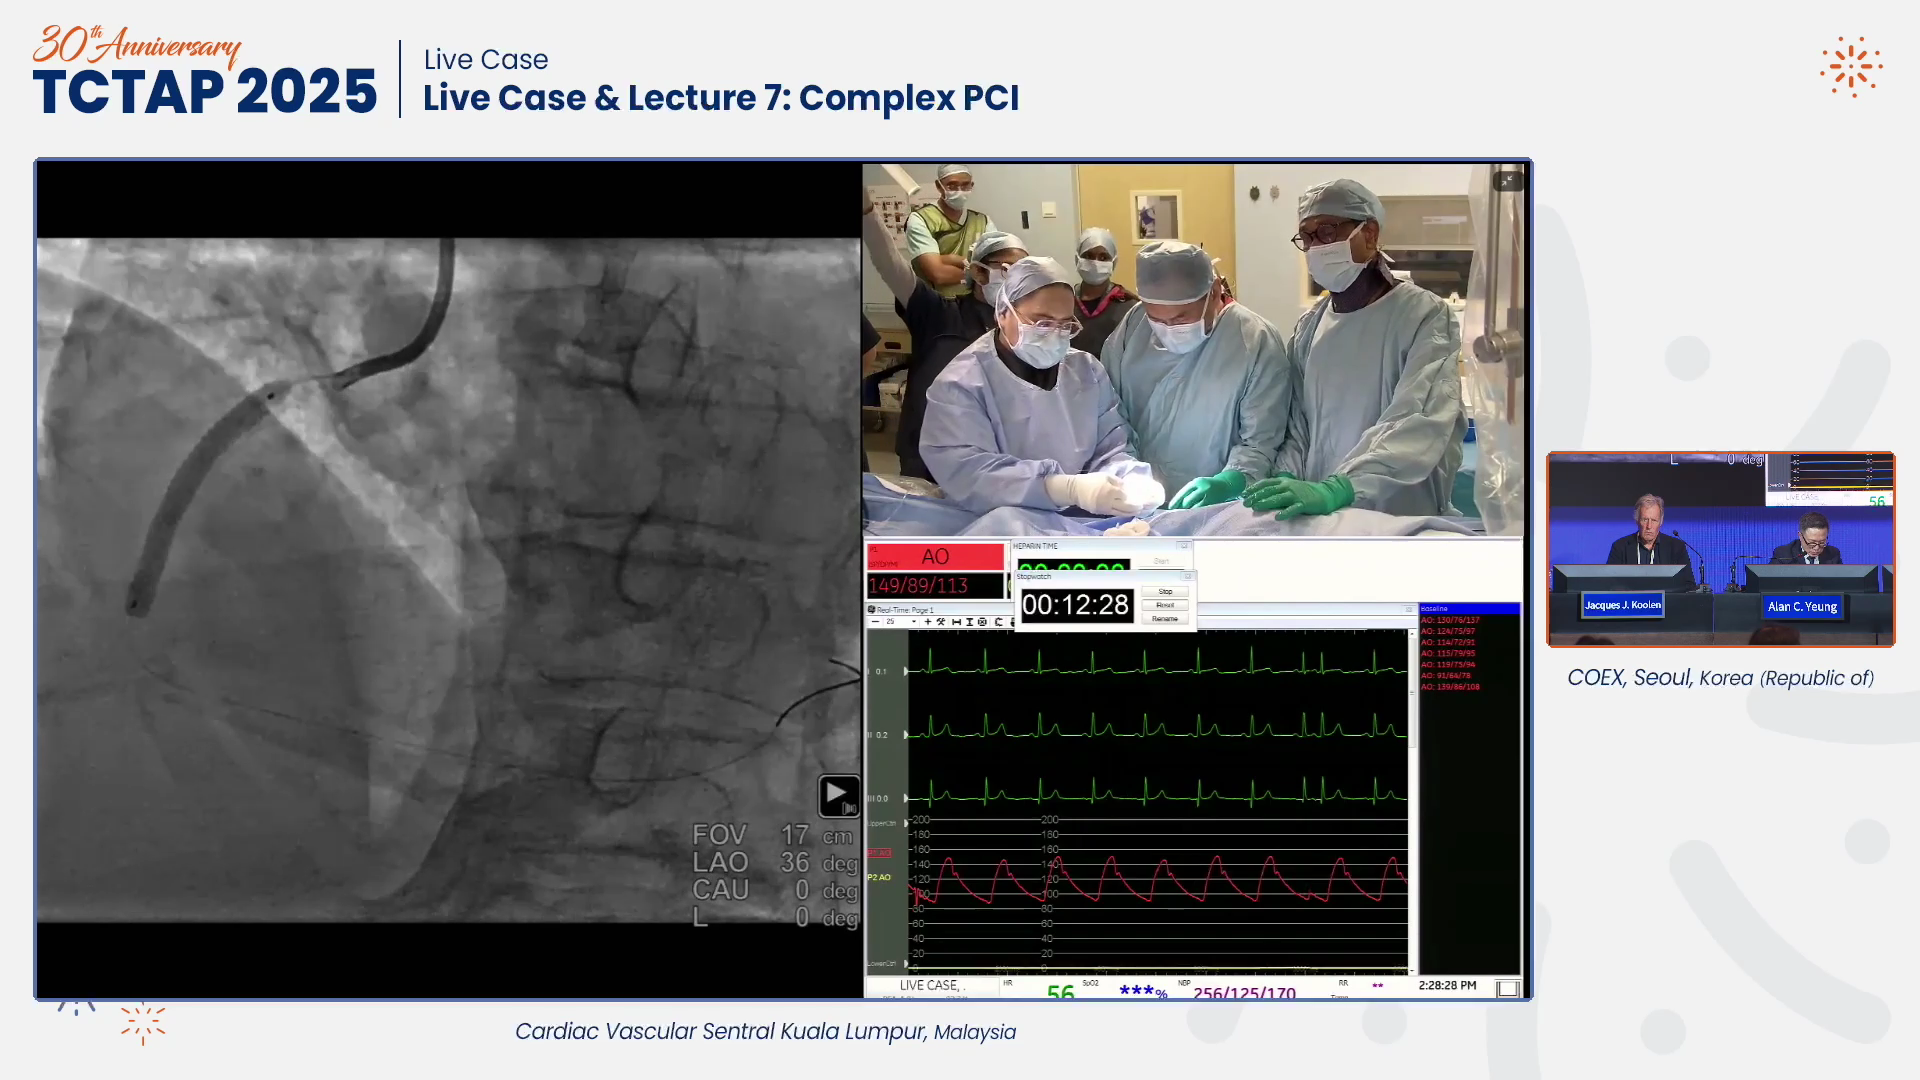1920x1080 pixels.
Task: Select the AO: 114/72/91 entry
Action: coord(1448,642)
